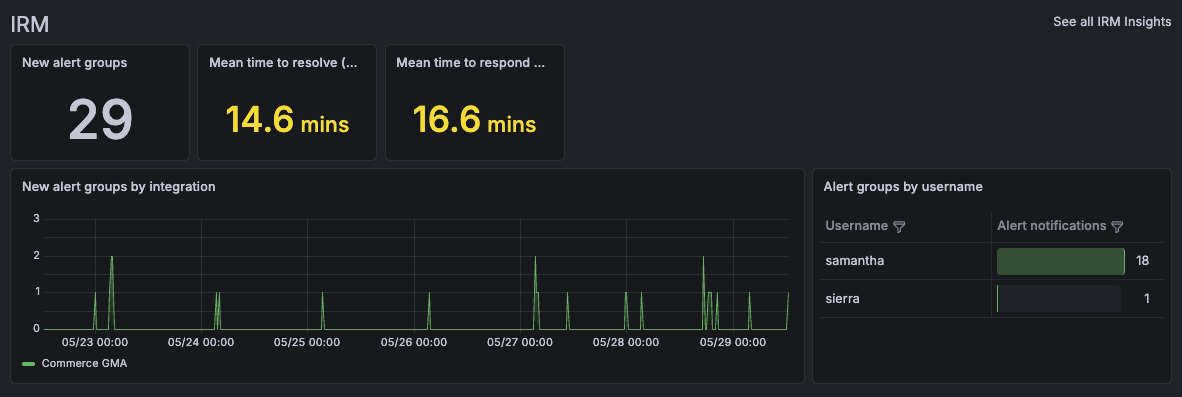Click the 05/27 00:00 axis label

520,342
